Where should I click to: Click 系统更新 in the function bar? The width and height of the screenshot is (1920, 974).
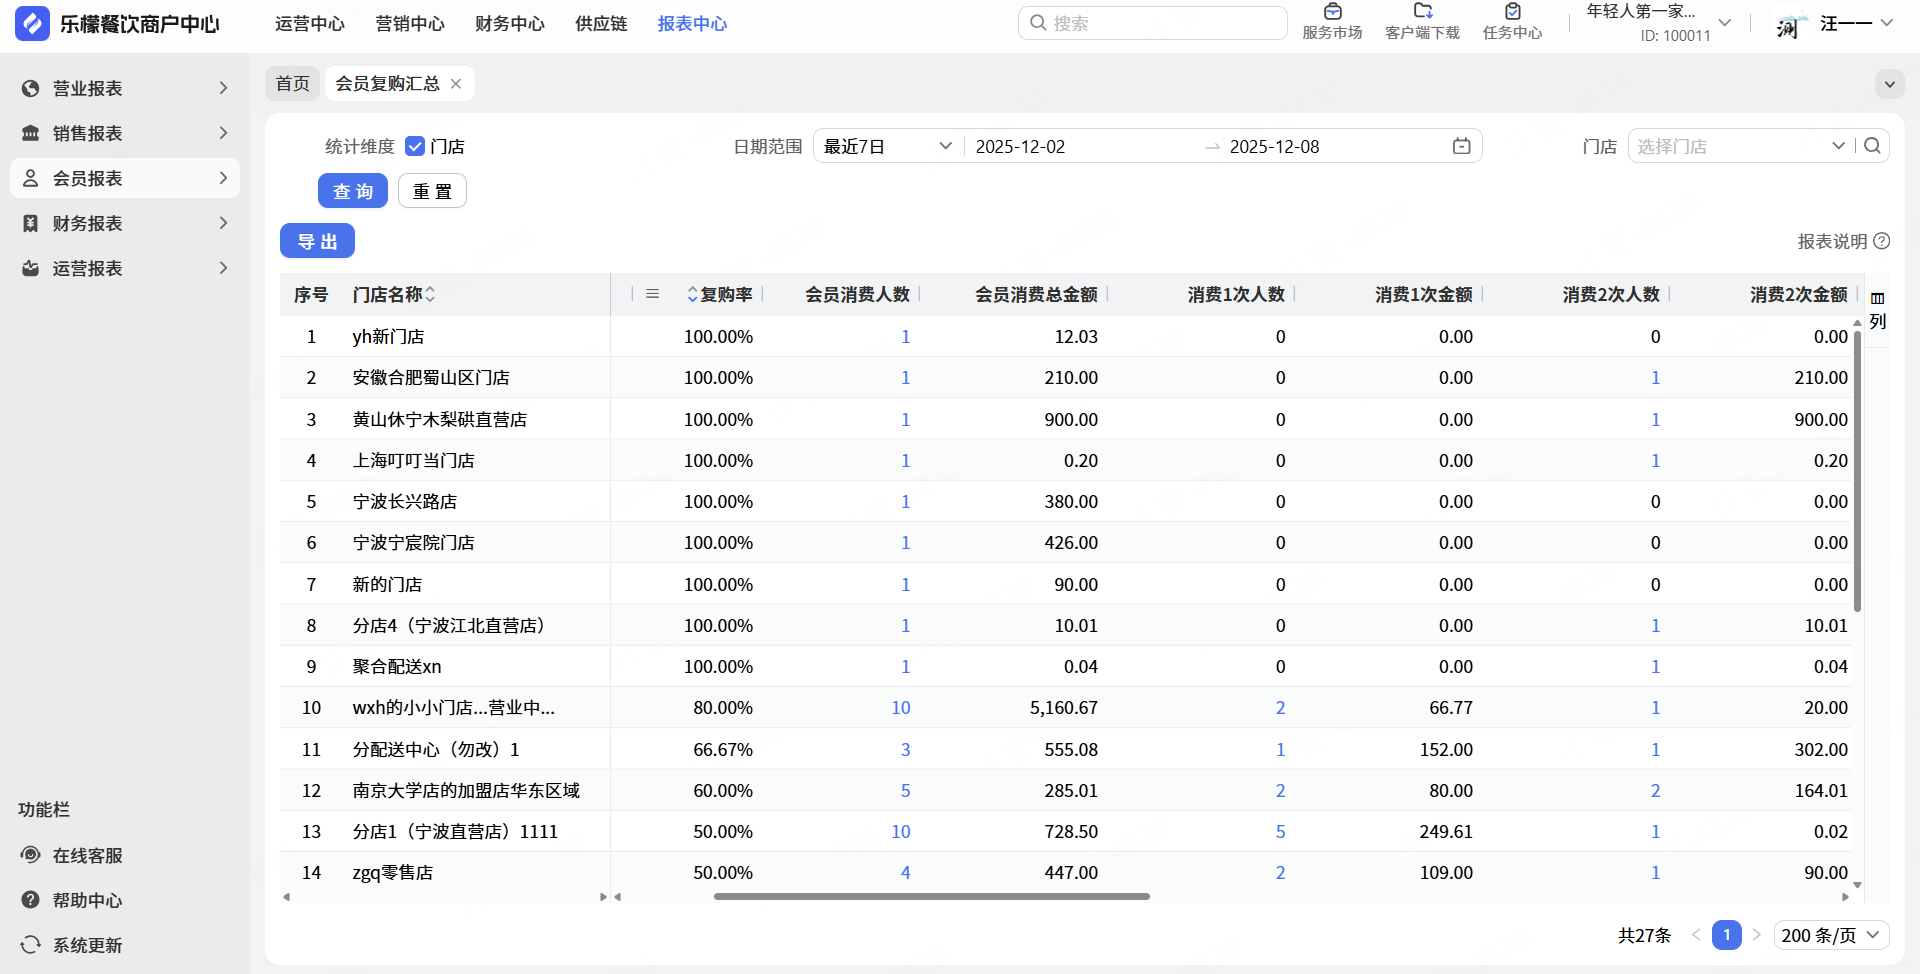[87, 946]
